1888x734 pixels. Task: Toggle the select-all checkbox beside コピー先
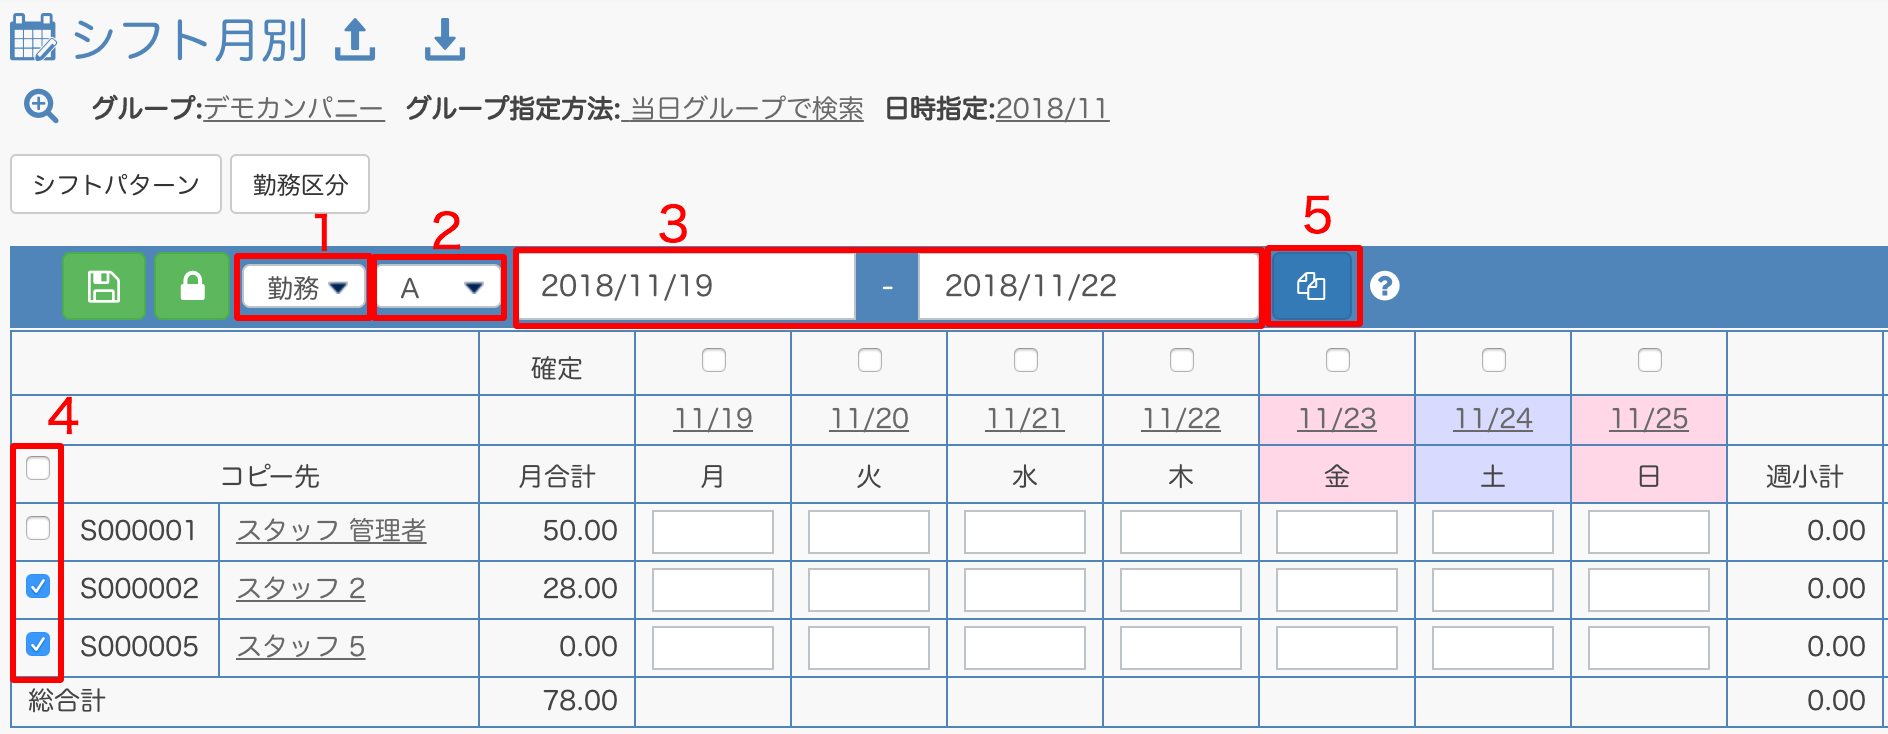tap(38, 468)
